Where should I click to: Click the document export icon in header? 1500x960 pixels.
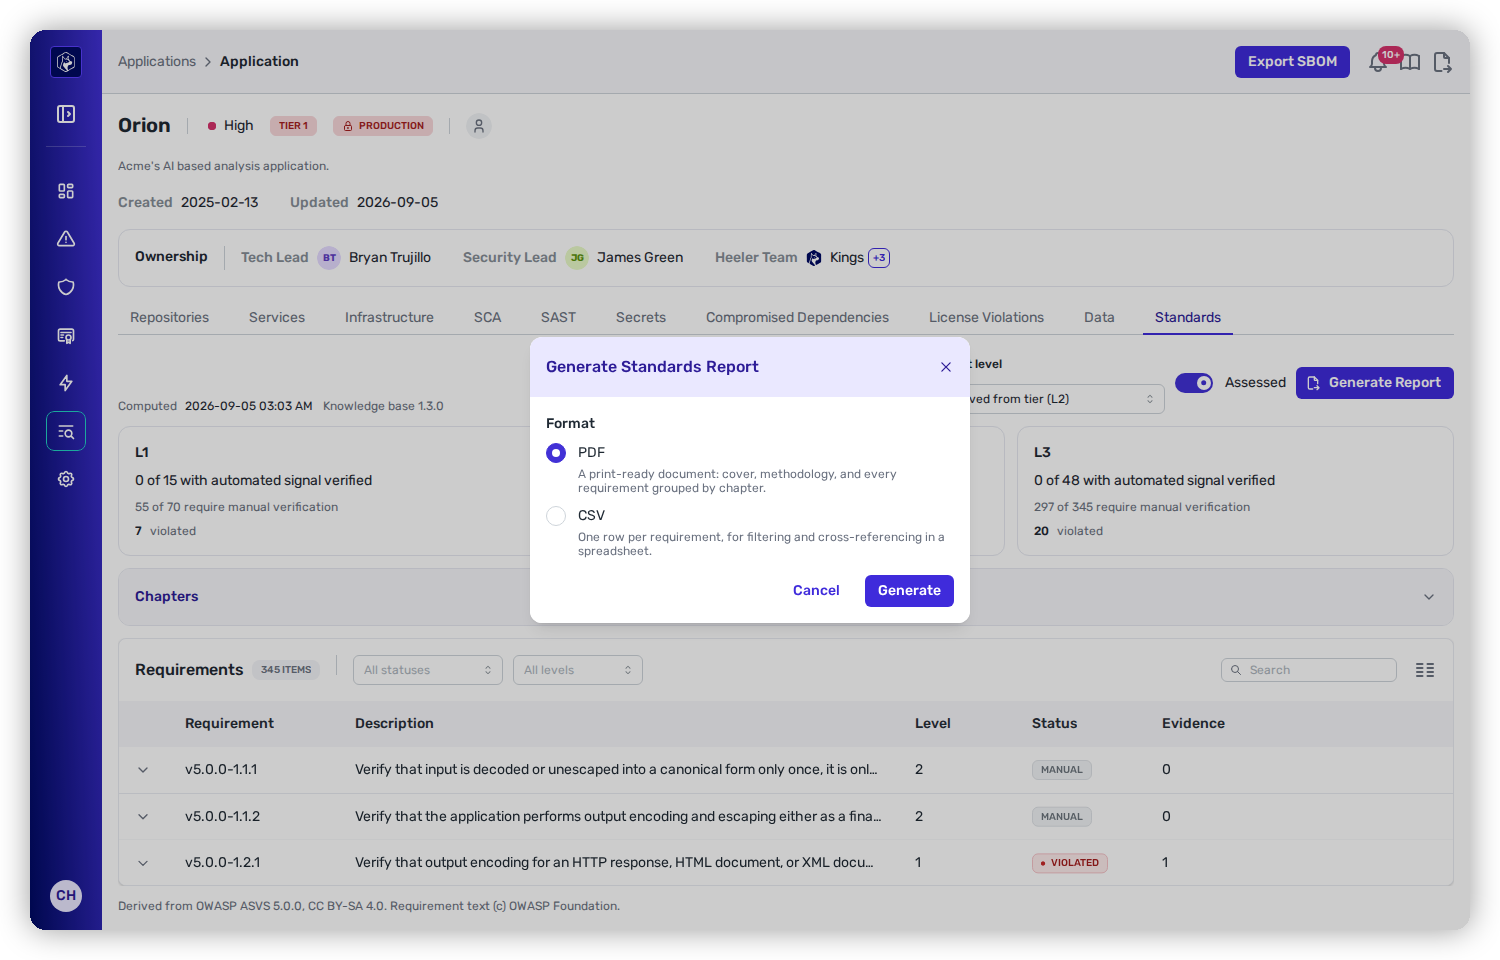tap(1442, 63)
